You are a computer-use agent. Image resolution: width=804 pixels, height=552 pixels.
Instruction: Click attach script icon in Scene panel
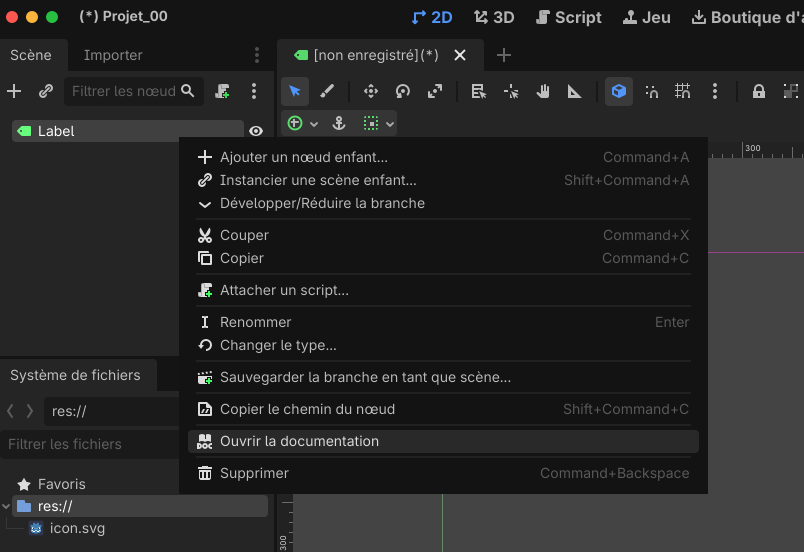click(x=222, y=91)
